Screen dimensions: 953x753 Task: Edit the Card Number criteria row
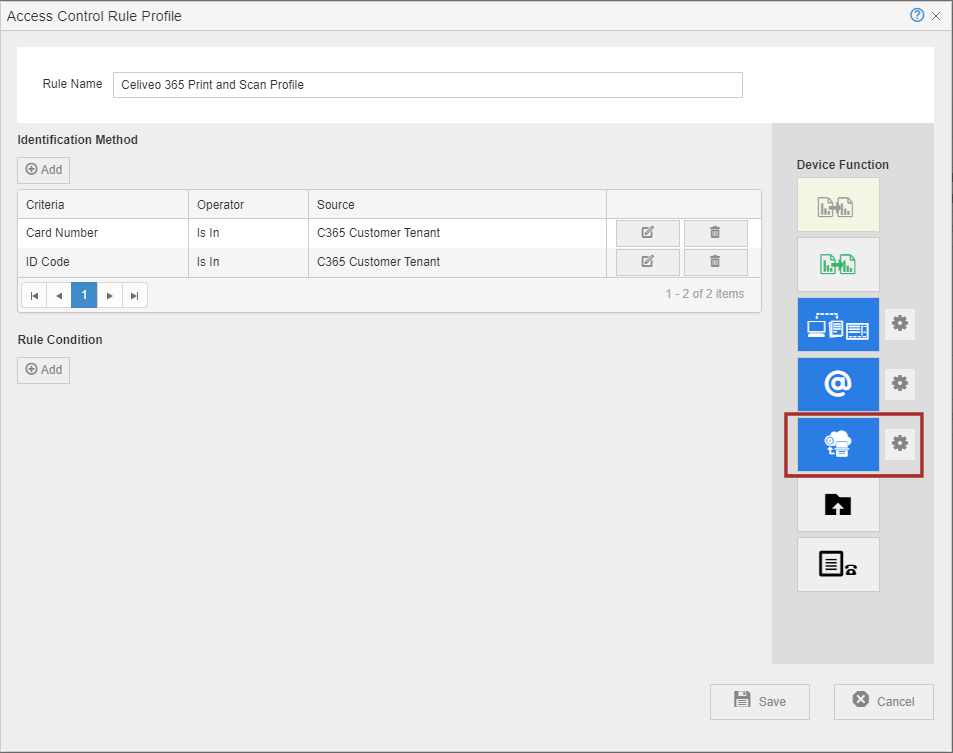tap(647, 233)
